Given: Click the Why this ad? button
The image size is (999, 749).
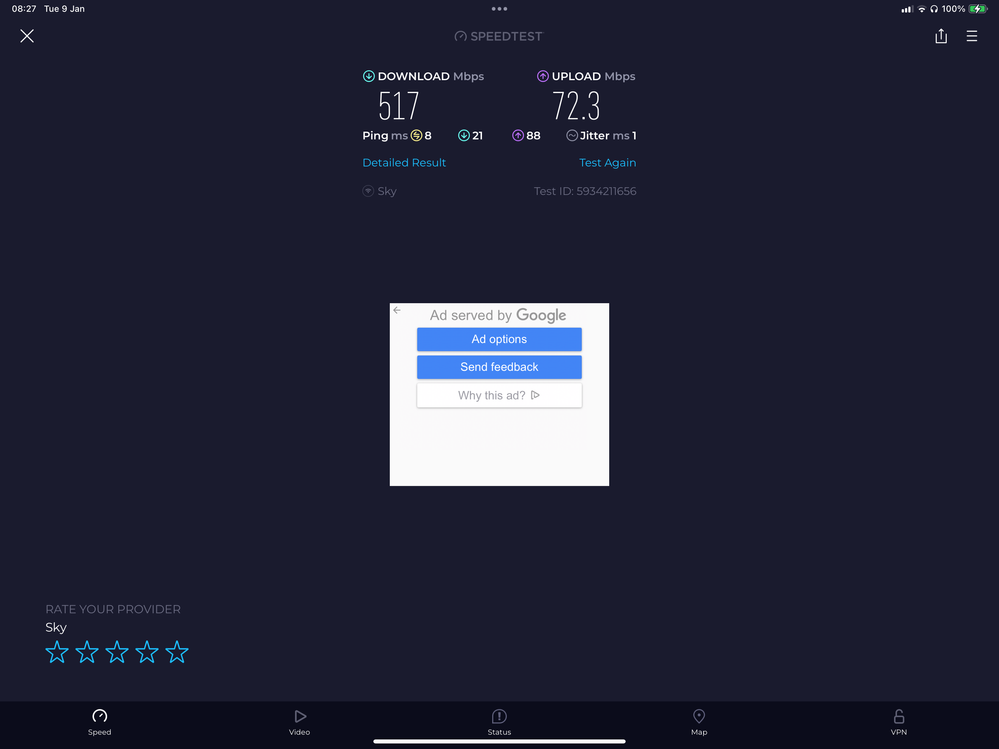Looking at the screenshot, I should point(499,395).
